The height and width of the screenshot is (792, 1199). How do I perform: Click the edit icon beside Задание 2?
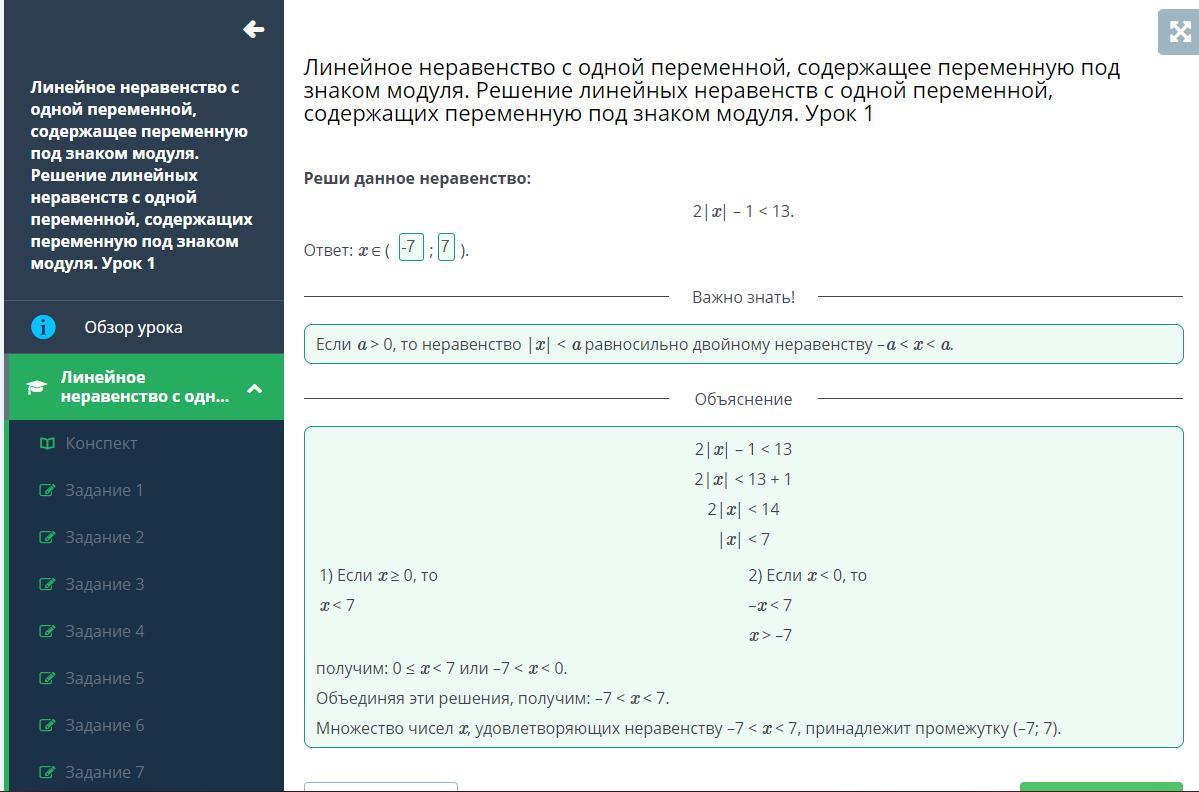click(x=47, y=537)
